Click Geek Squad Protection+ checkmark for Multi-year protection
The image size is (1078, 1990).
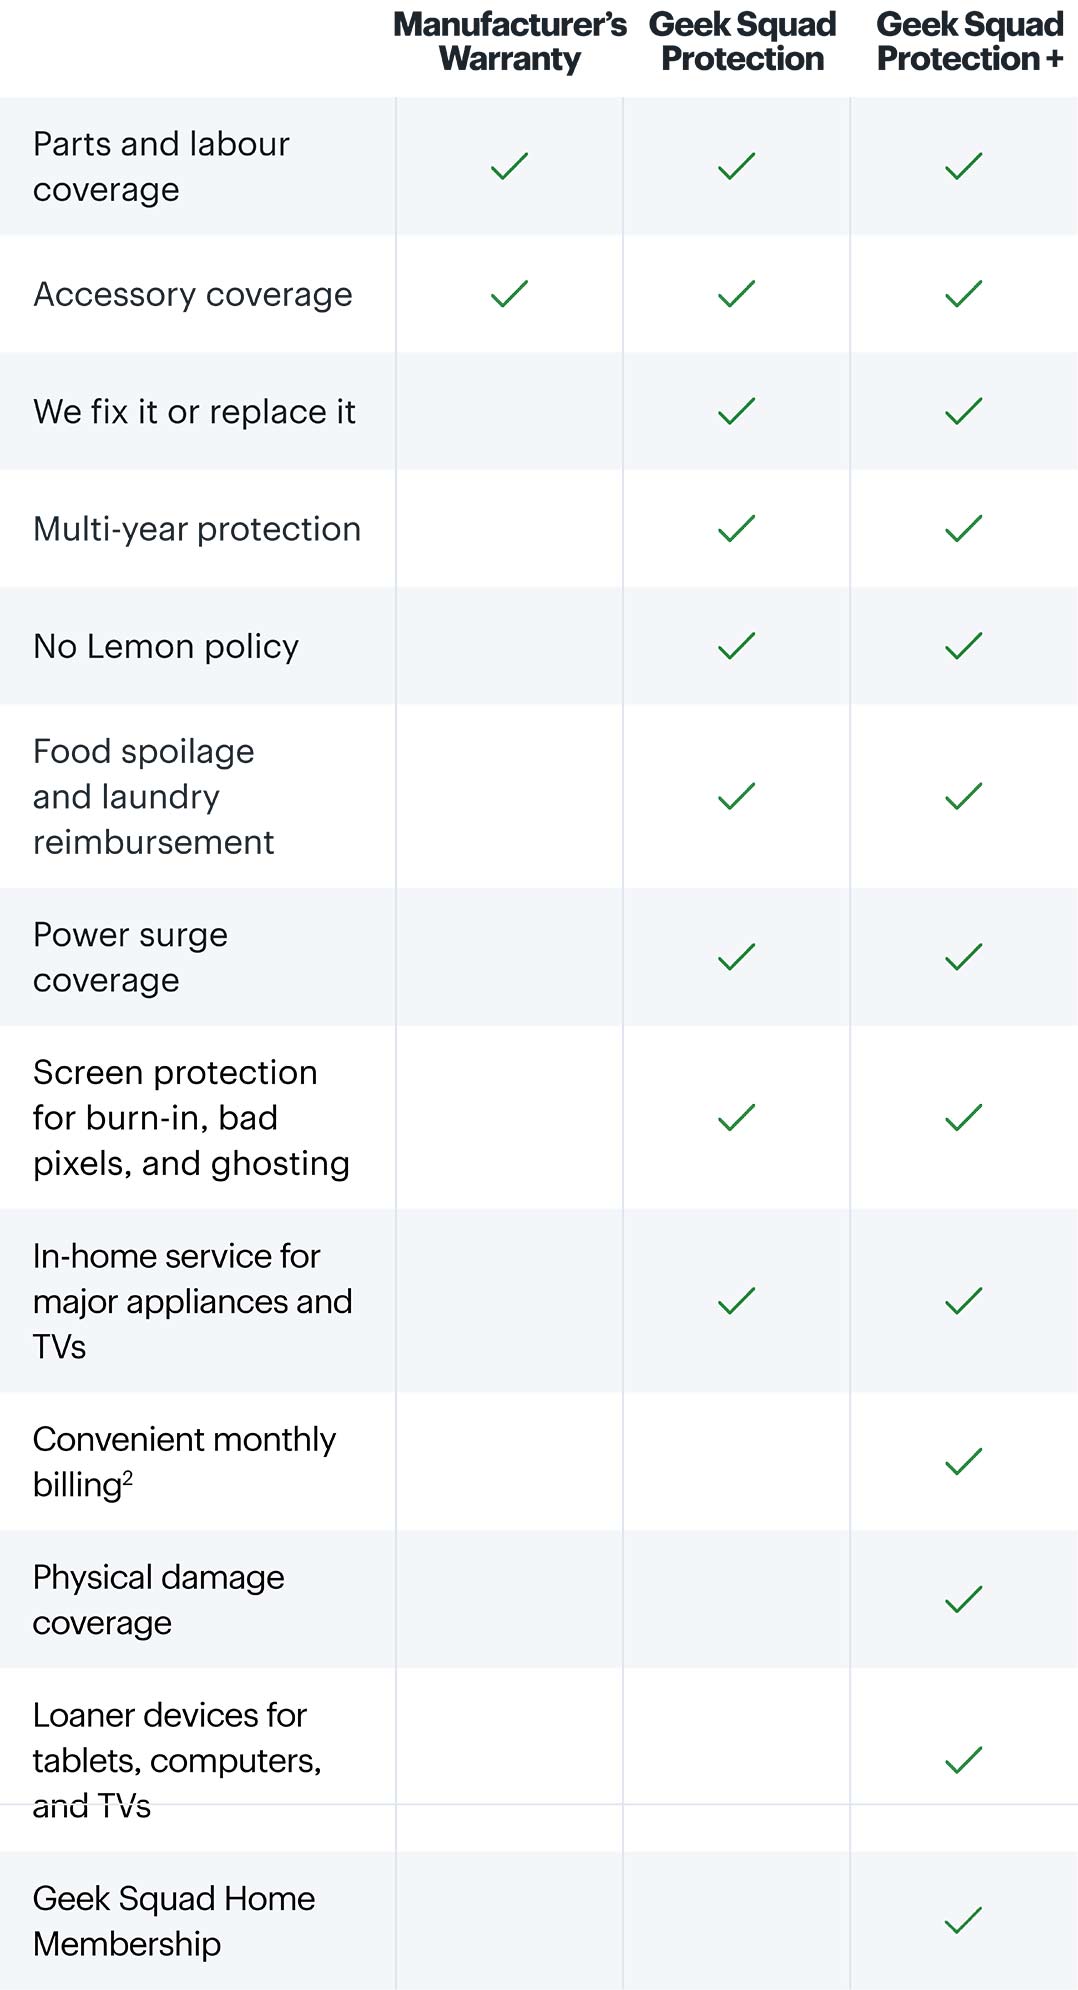click(x=963, y=528)
